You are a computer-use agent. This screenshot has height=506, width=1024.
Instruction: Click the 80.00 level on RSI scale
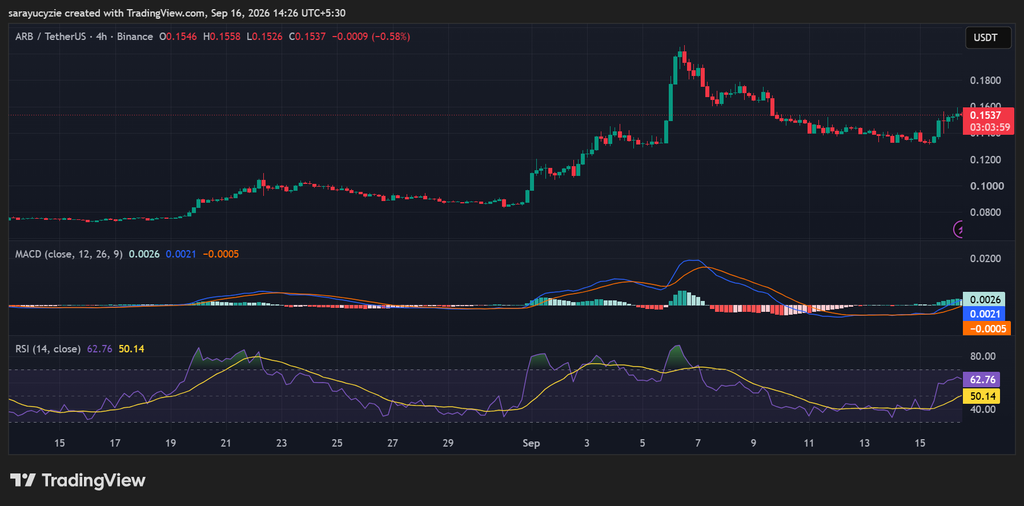(x=984, y=356)
